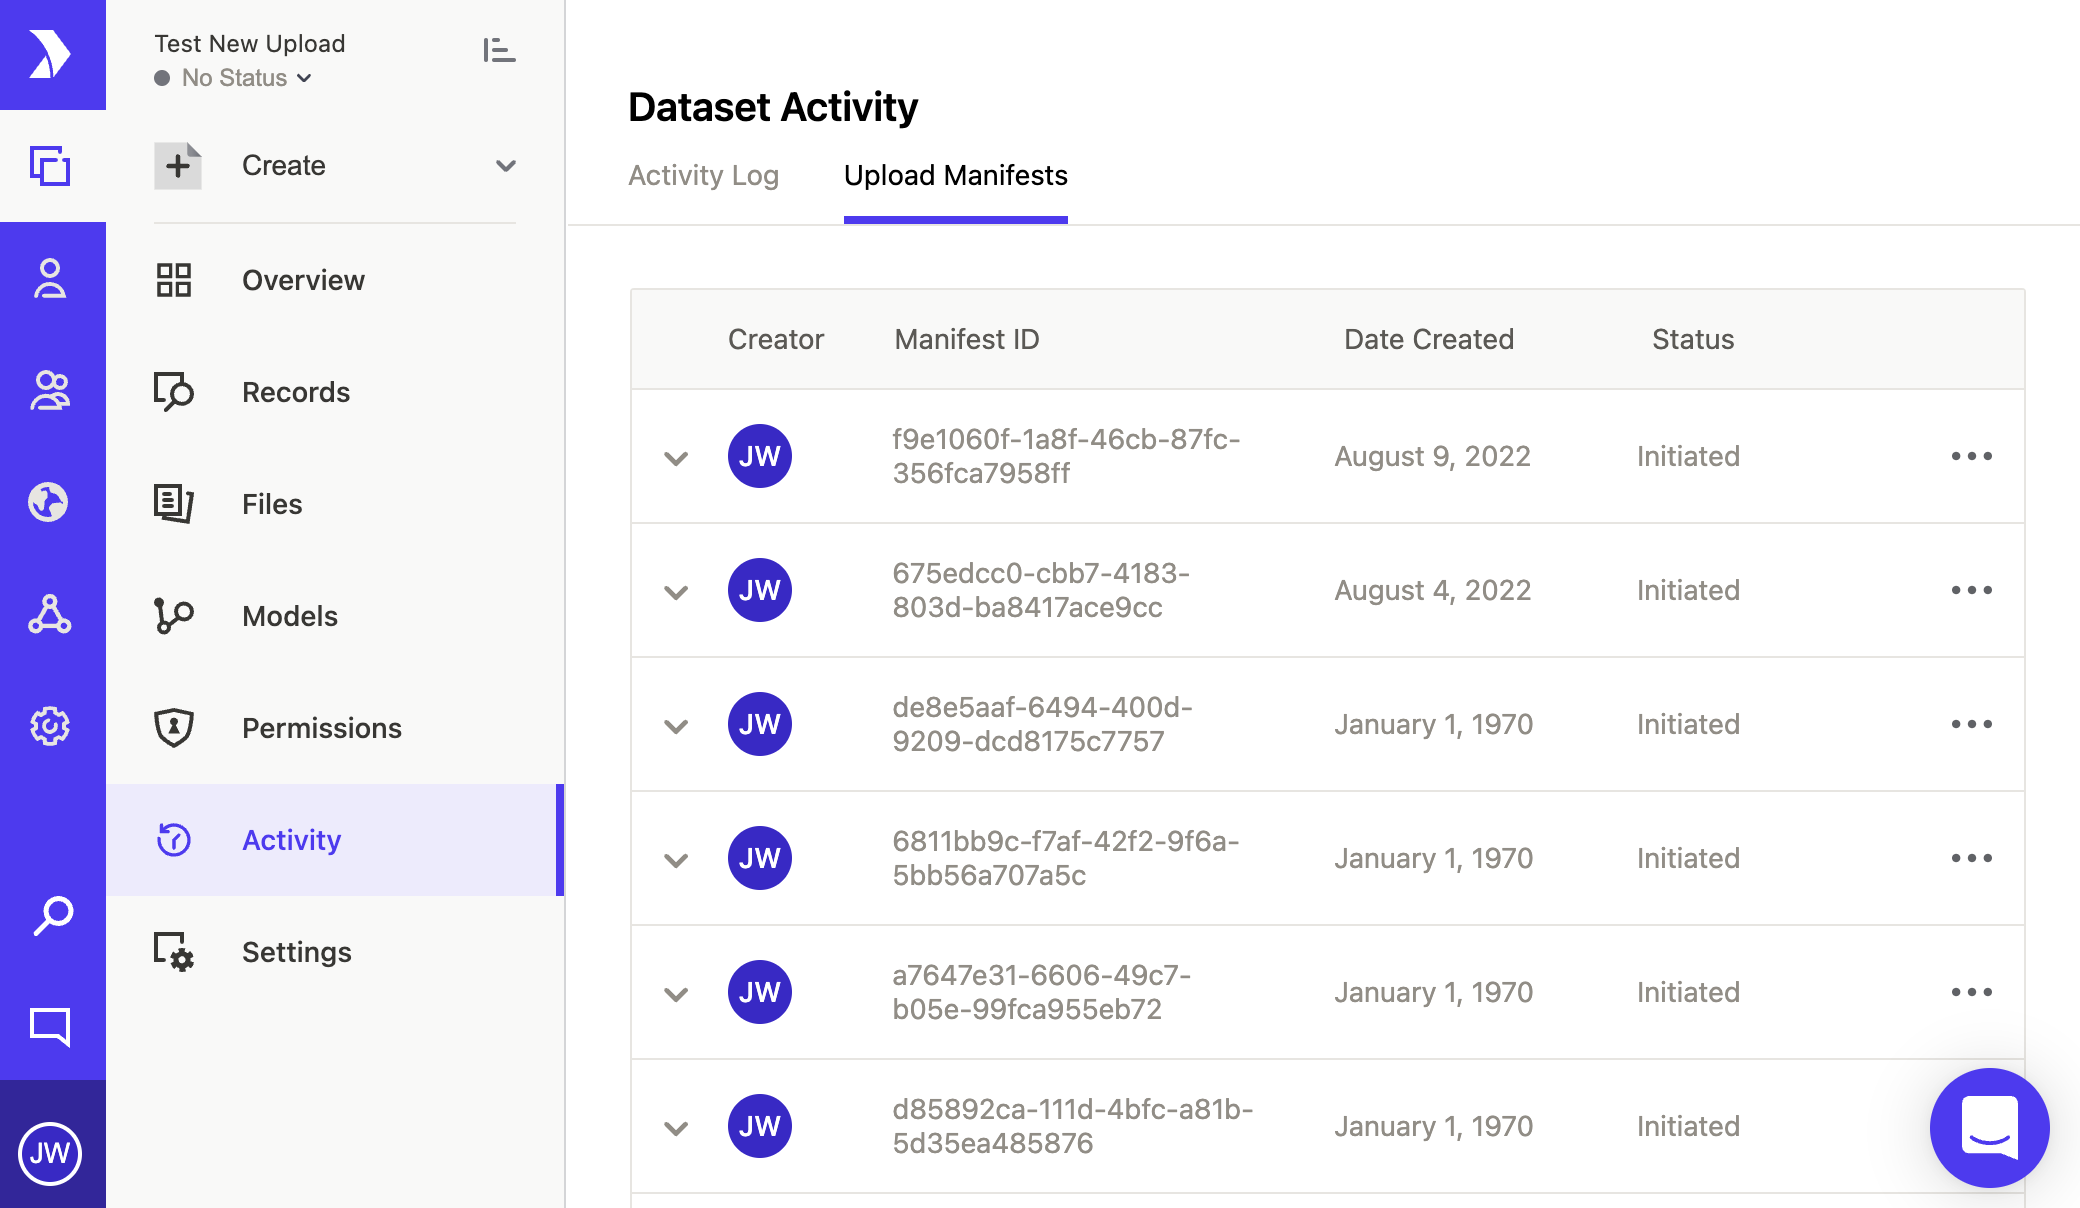Screen dimensions: 2080x1208
Task: Open more options for manifest de8e5aaf
Action: [1971, 724]
